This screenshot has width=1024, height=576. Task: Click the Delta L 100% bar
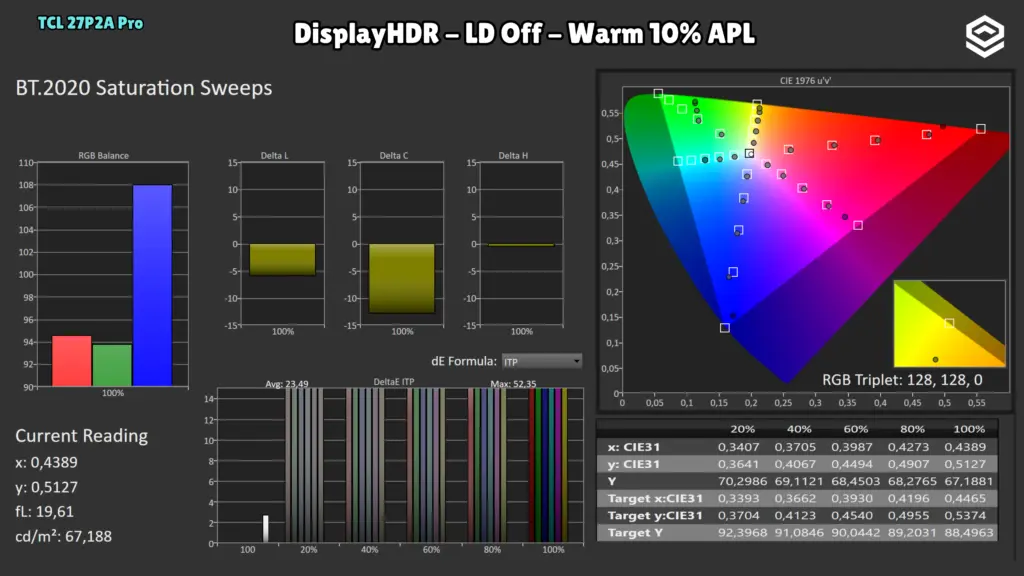(282, 259)
